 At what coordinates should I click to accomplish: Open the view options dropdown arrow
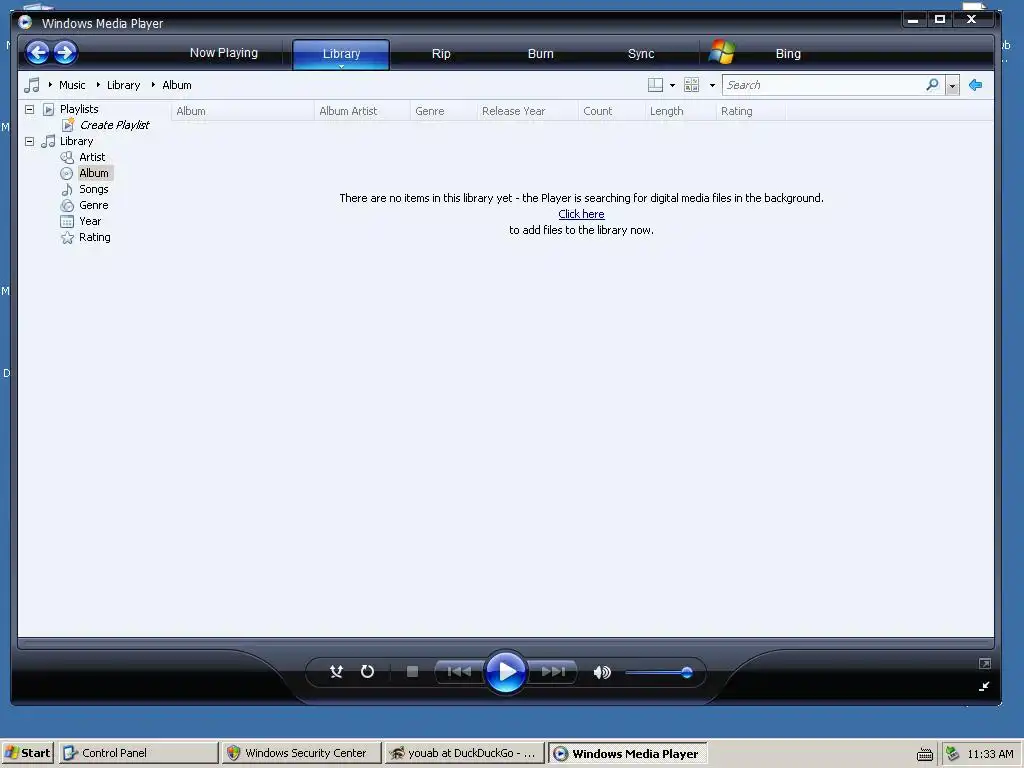712,86
